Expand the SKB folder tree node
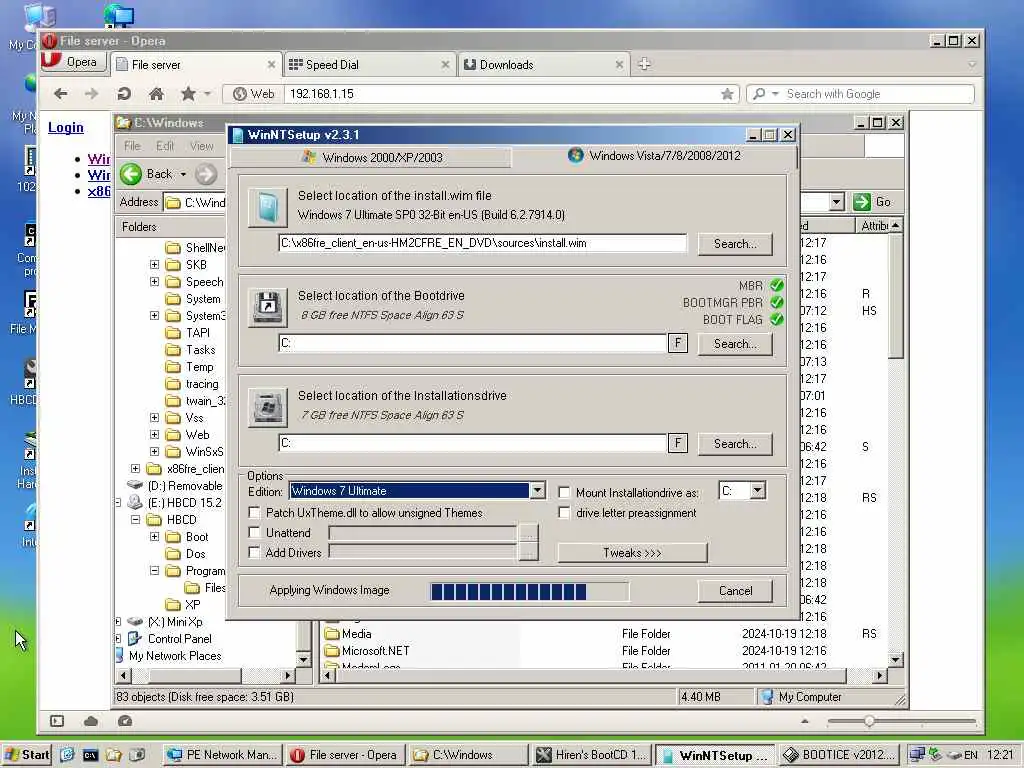This screenshot has height=768, width=1024. [154, 264]
